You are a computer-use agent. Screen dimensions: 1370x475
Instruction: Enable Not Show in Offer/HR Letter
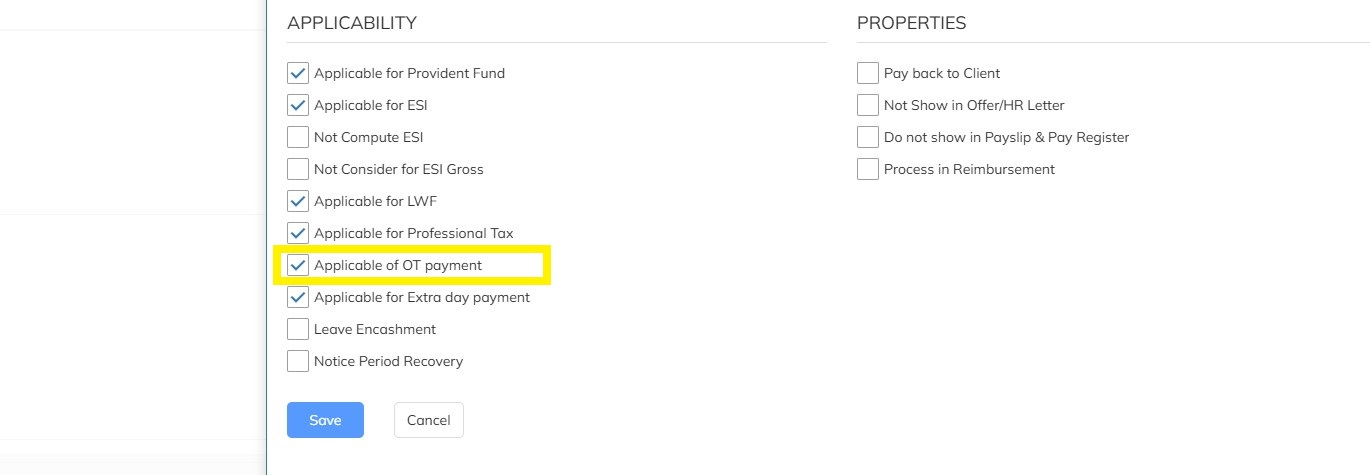tap(867, 105)
